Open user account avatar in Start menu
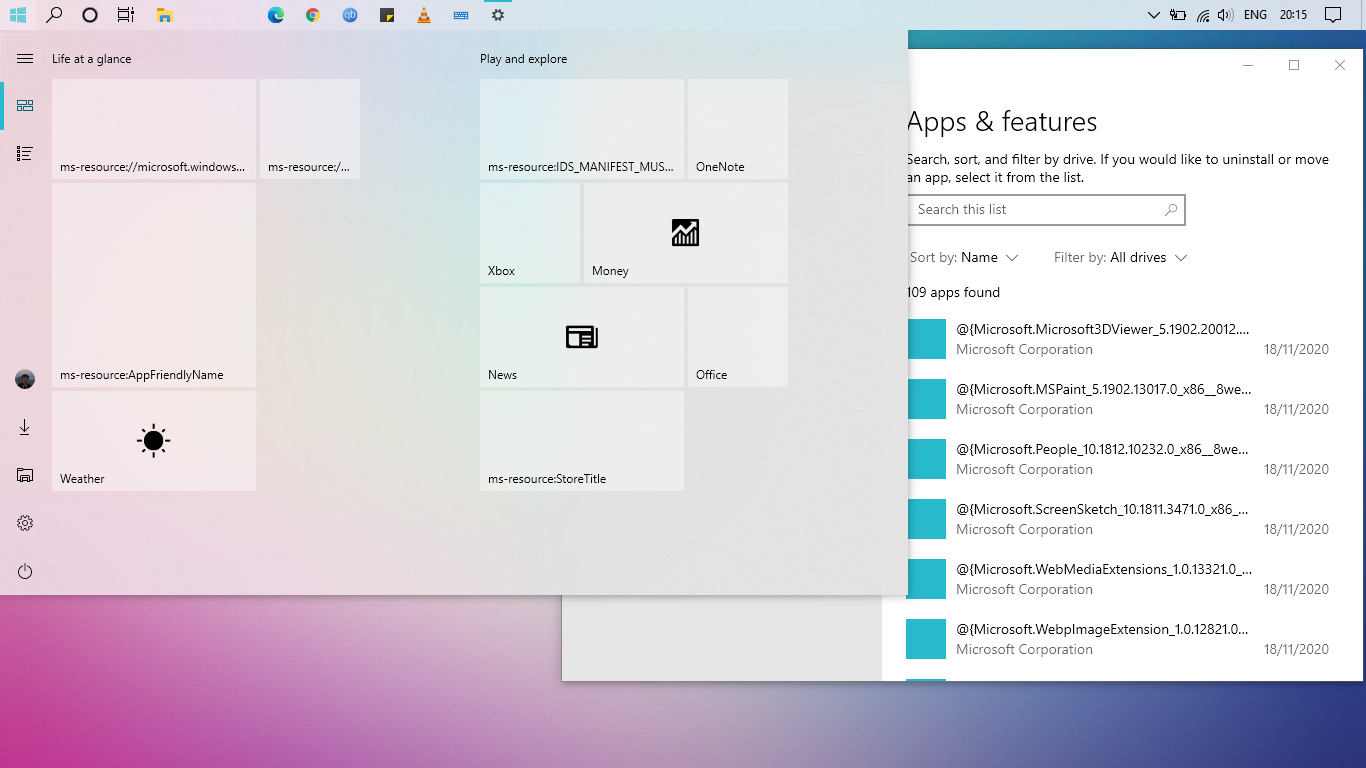The height and width of the screenshot is (768, 1366). [x=25, y=379]
